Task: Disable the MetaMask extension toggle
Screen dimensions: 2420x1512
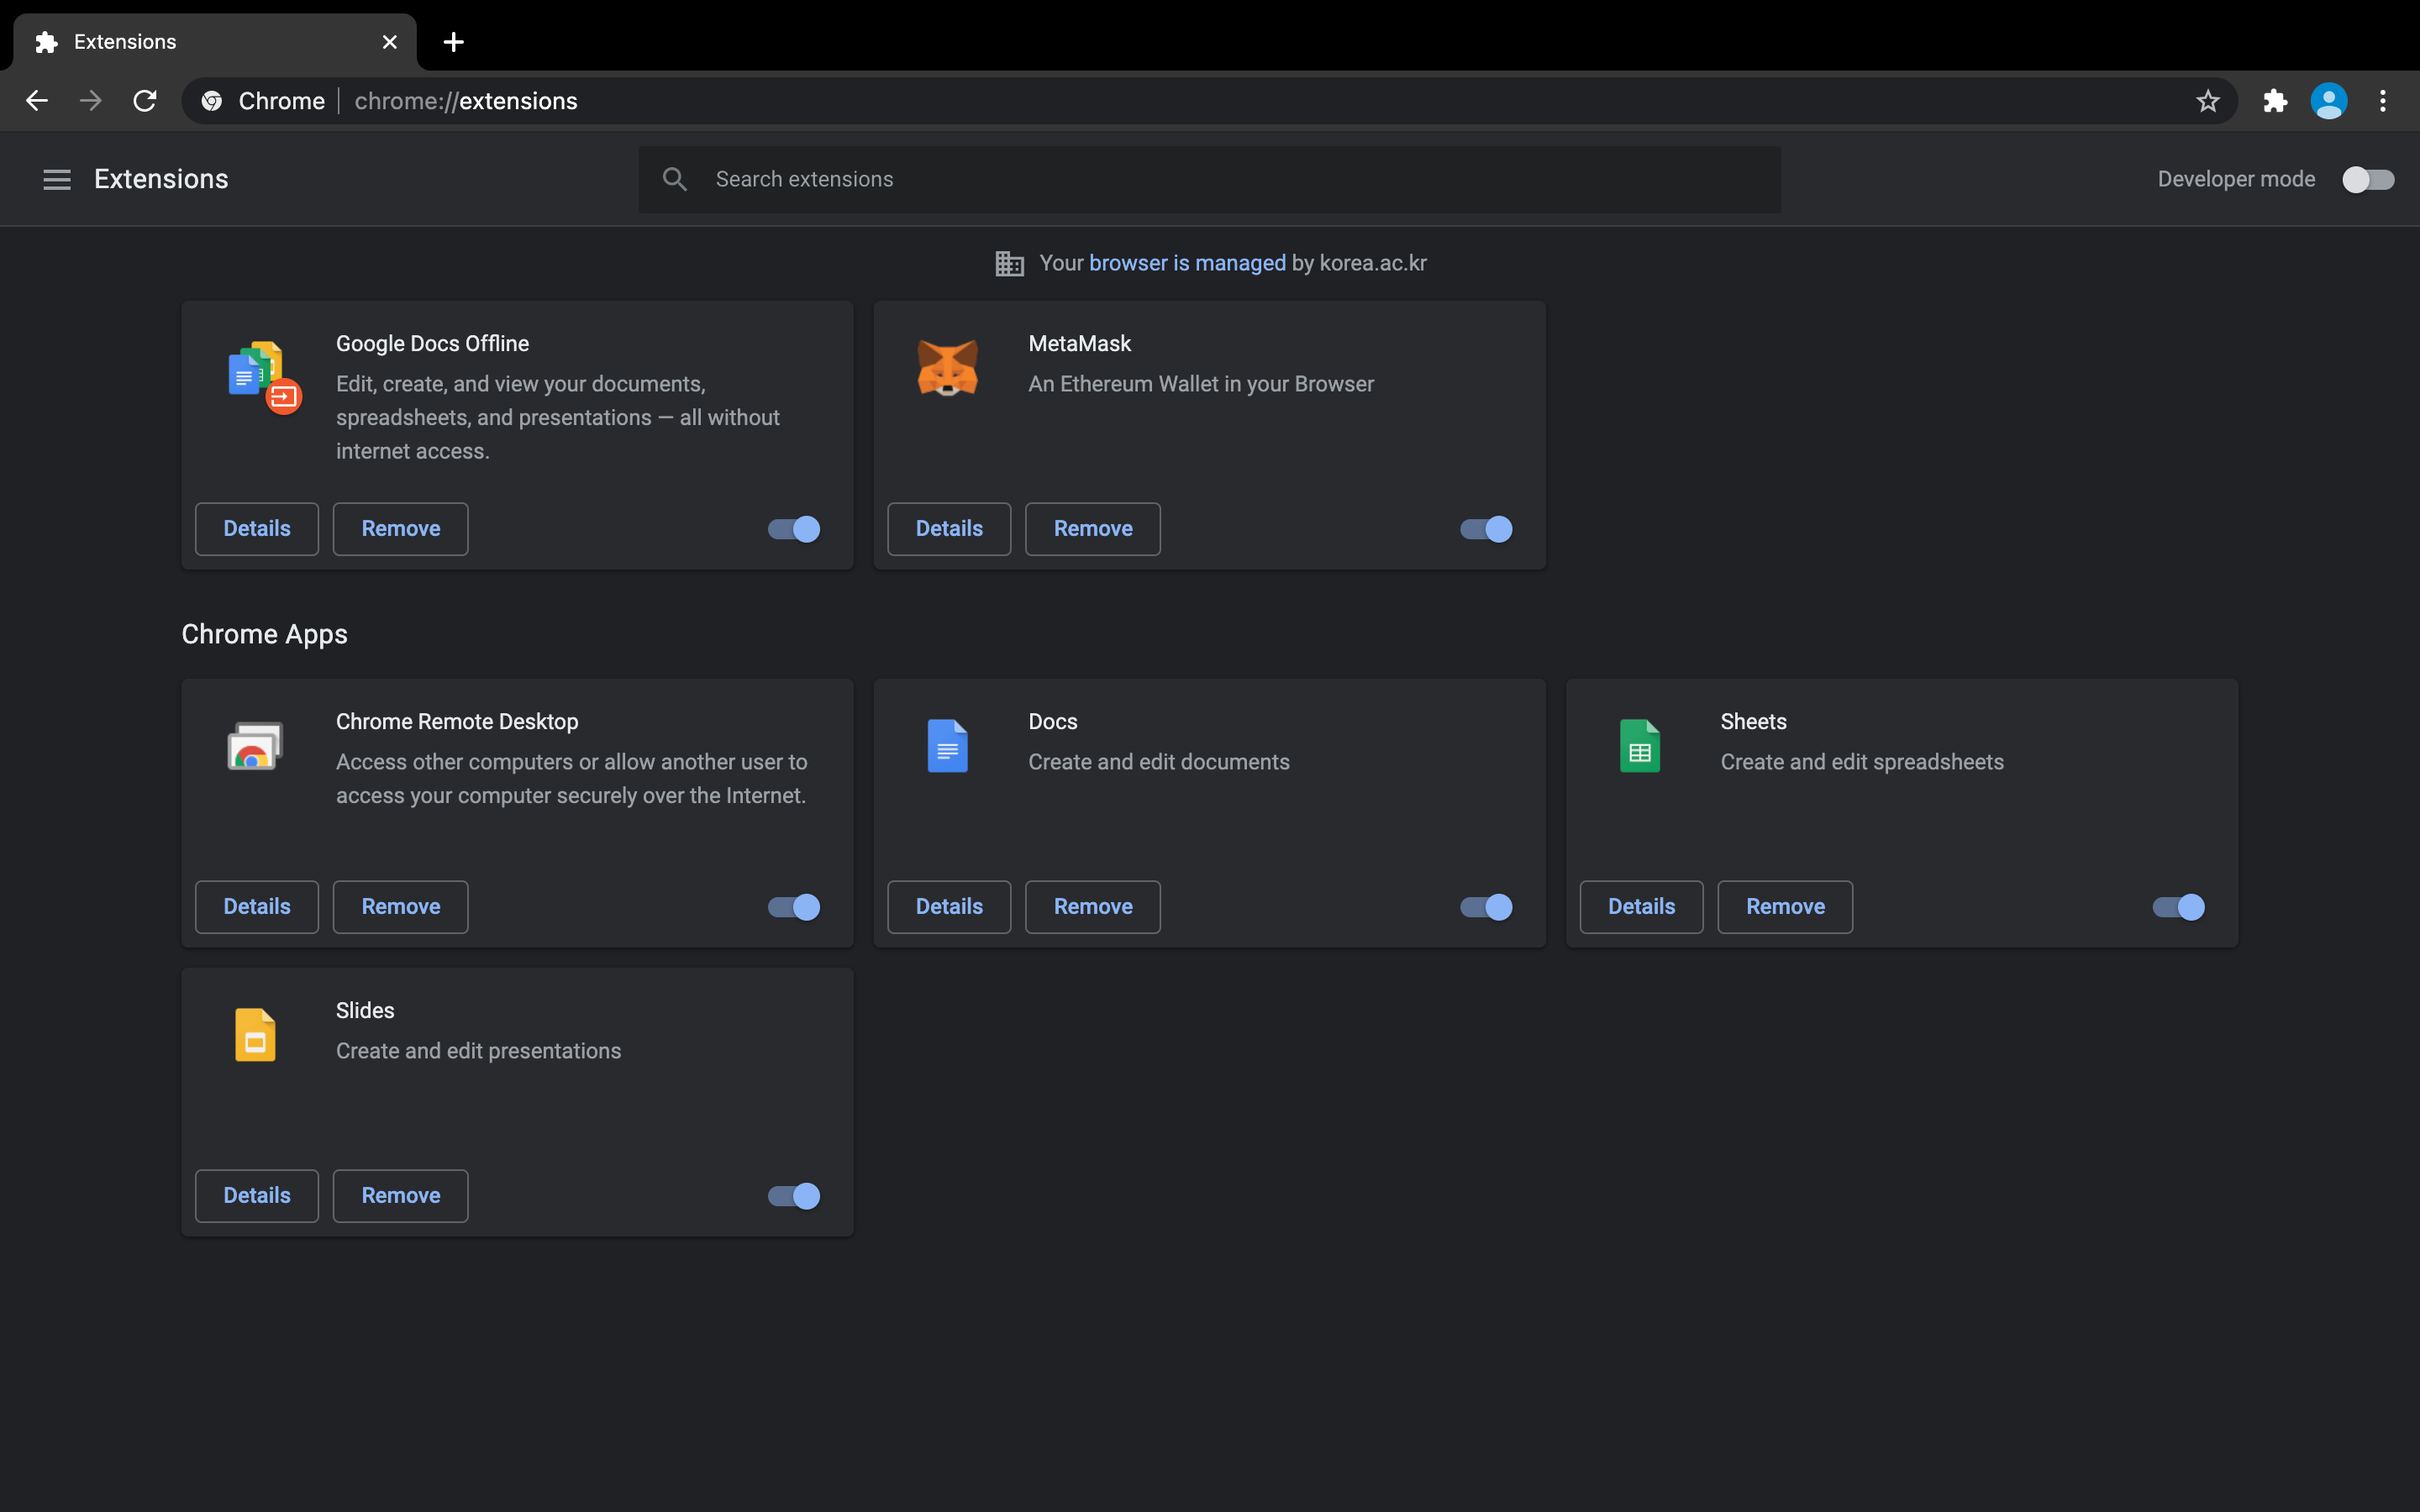Action: pos(1486,529)
